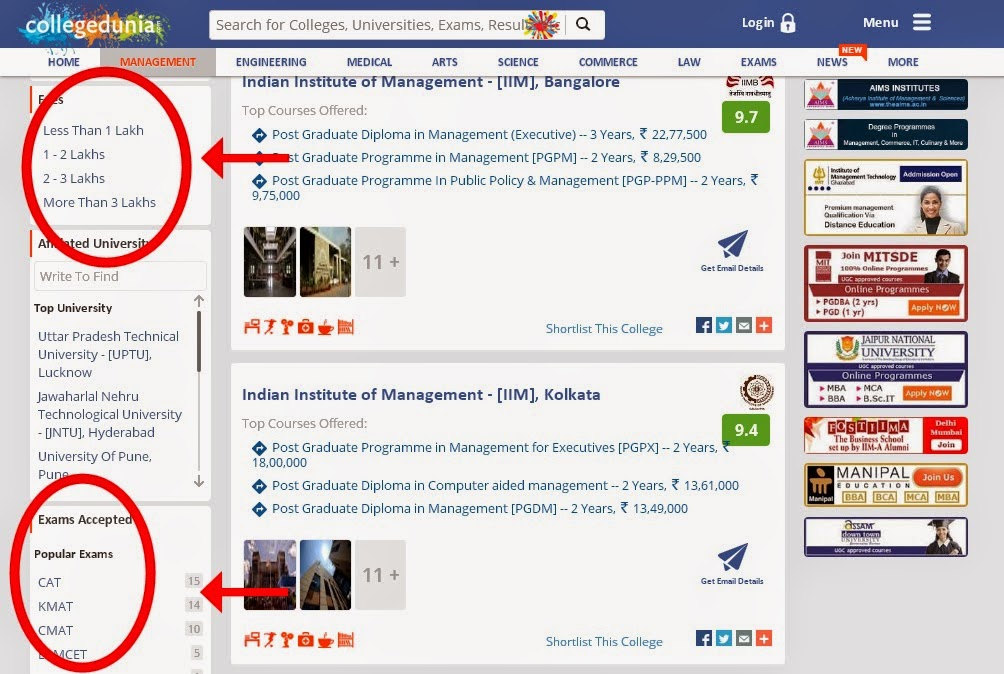1004x674 pixels.
Task: Open the MANAGEMENT tab
Action: point(158,62)
